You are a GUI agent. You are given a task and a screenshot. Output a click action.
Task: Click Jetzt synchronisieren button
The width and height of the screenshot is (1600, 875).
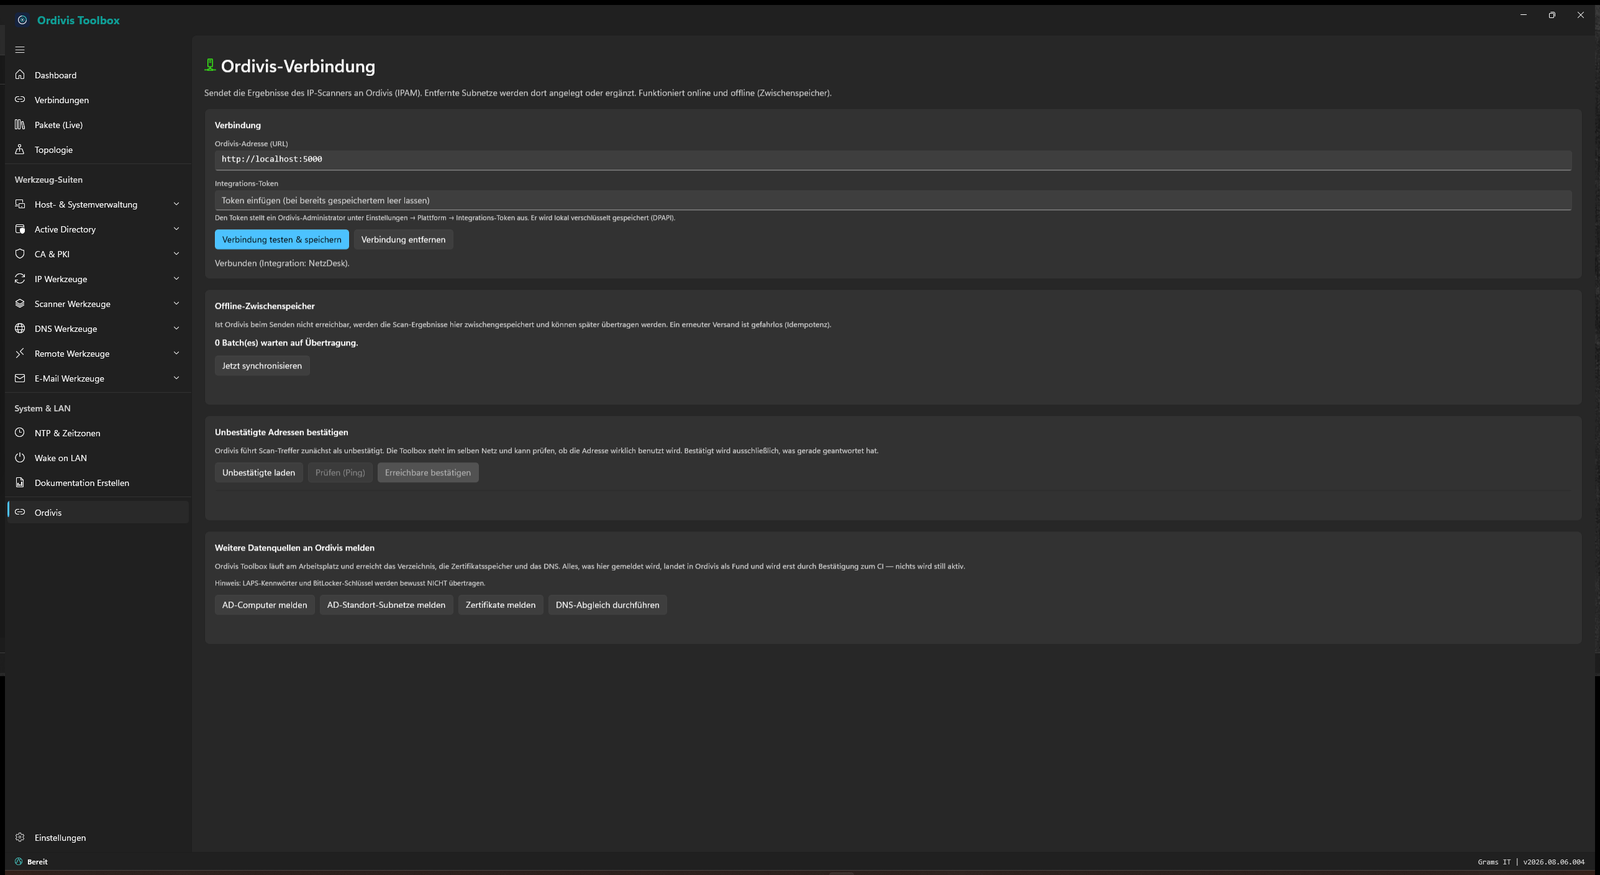click(x=262, y=366)
